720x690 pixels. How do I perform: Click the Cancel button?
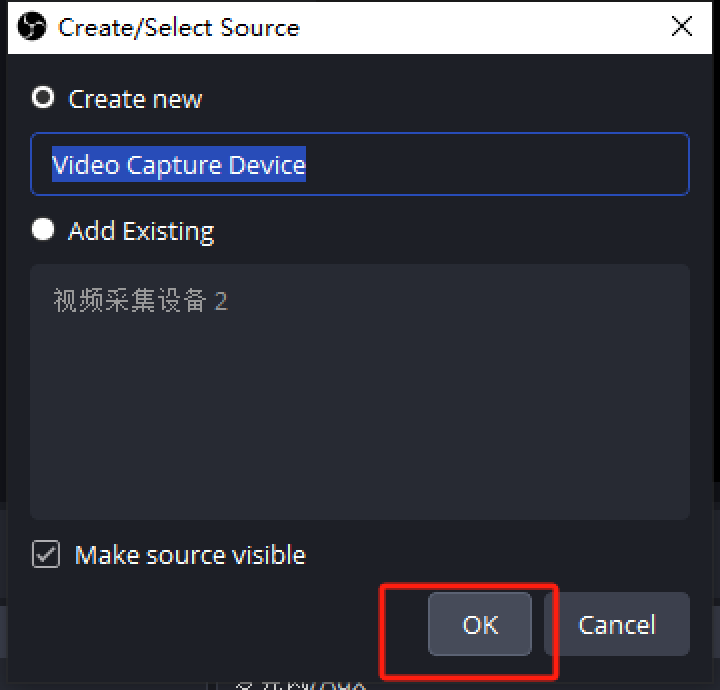[617, 624]
